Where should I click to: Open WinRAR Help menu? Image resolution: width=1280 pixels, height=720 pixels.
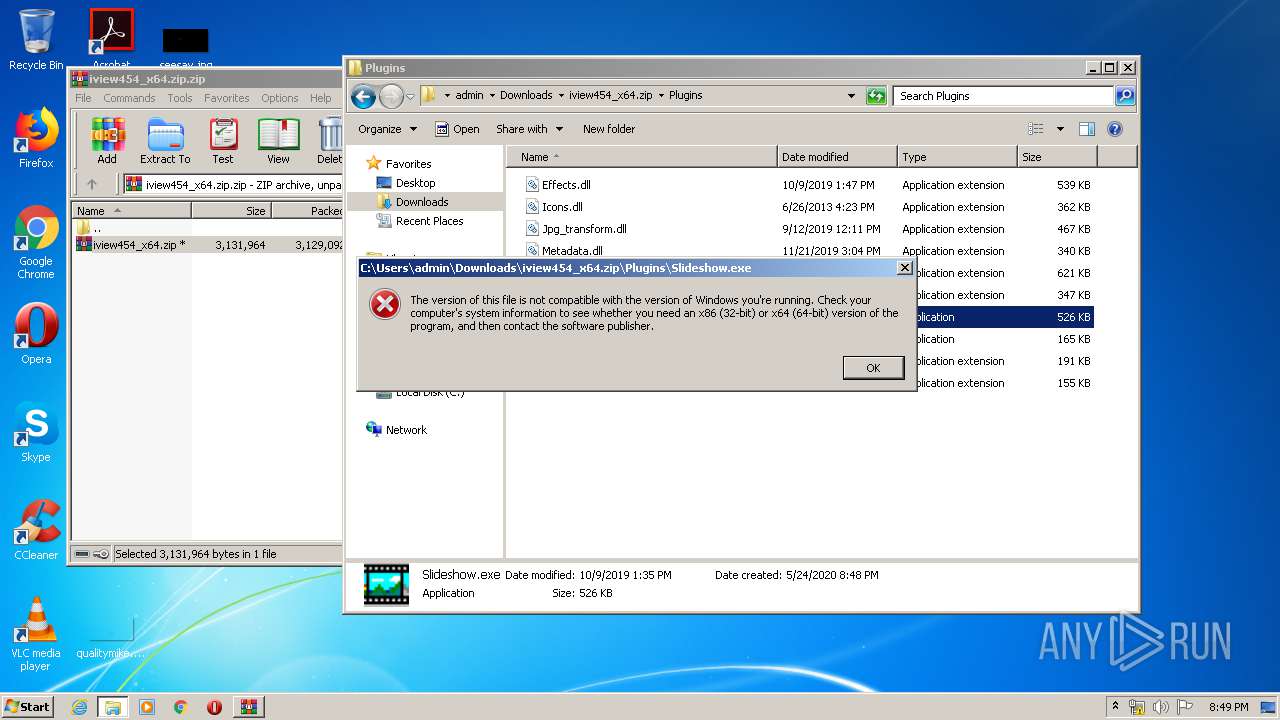(320, 98)
